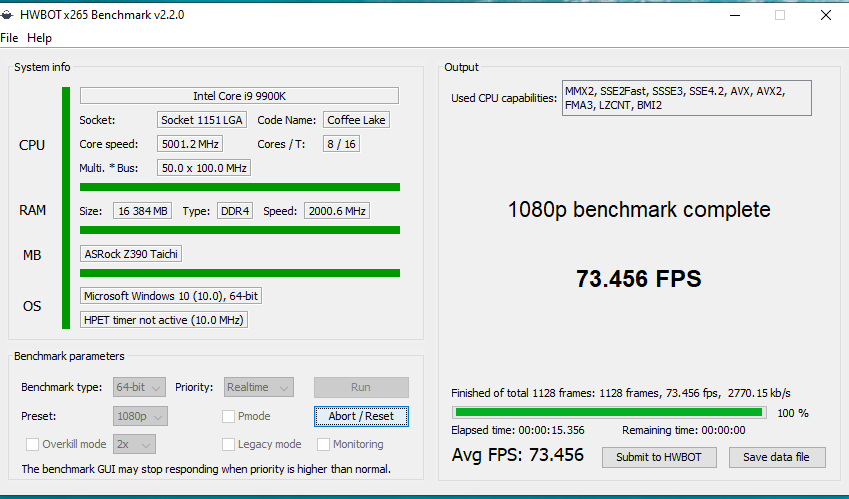Open the Benchmark type 64-bit dropdown
Screen dimensions: 849x499
point(139,387)
